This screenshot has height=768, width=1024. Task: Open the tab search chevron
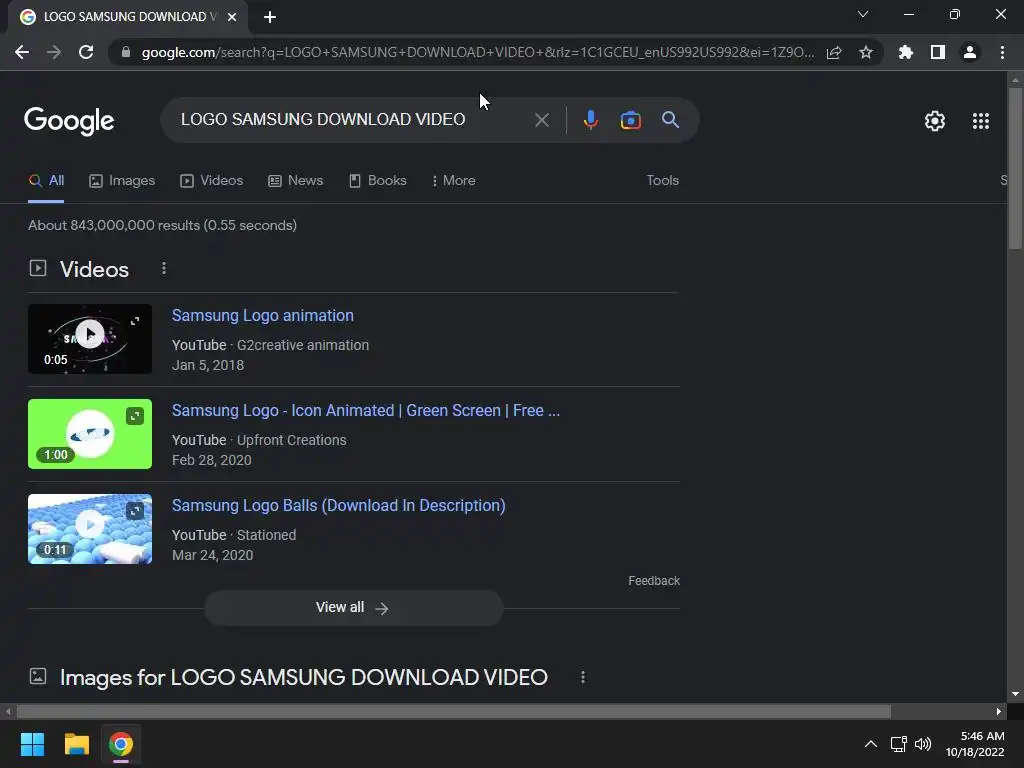[x=863, y=14]
